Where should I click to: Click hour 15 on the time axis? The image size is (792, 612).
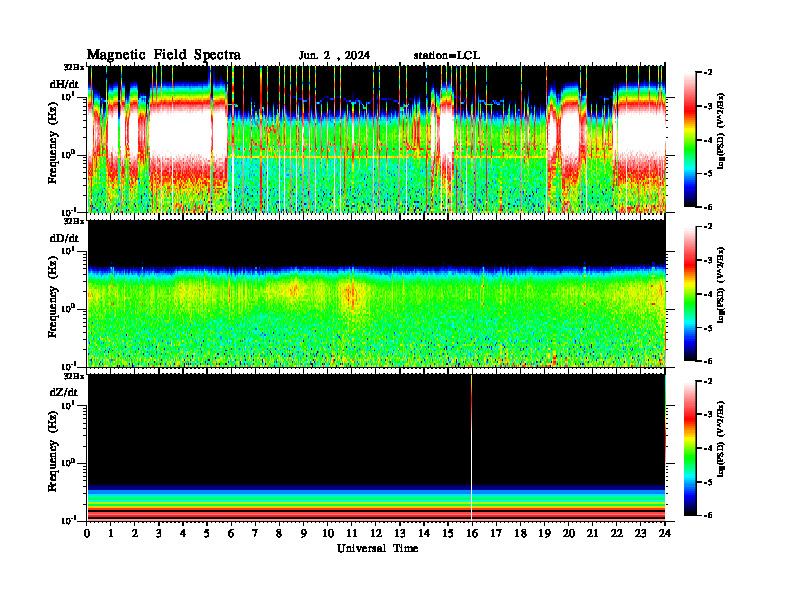tap(448, 533)
